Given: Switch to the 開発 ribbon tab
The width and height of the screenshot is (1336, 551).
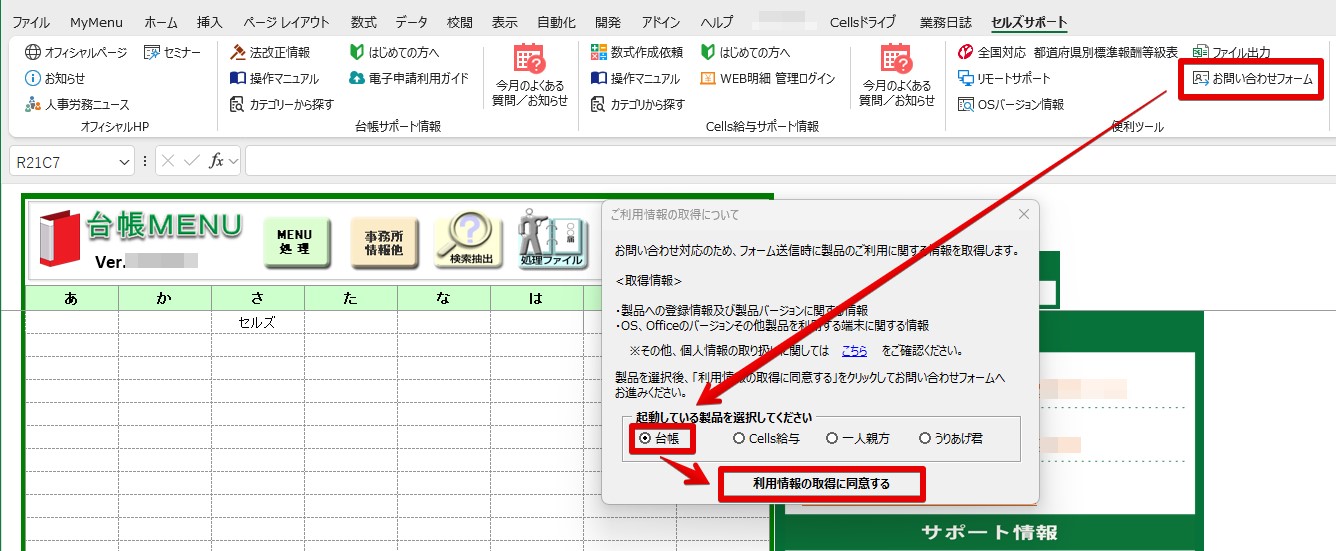Looking at the screenshot, I should [x=608, y=22].
